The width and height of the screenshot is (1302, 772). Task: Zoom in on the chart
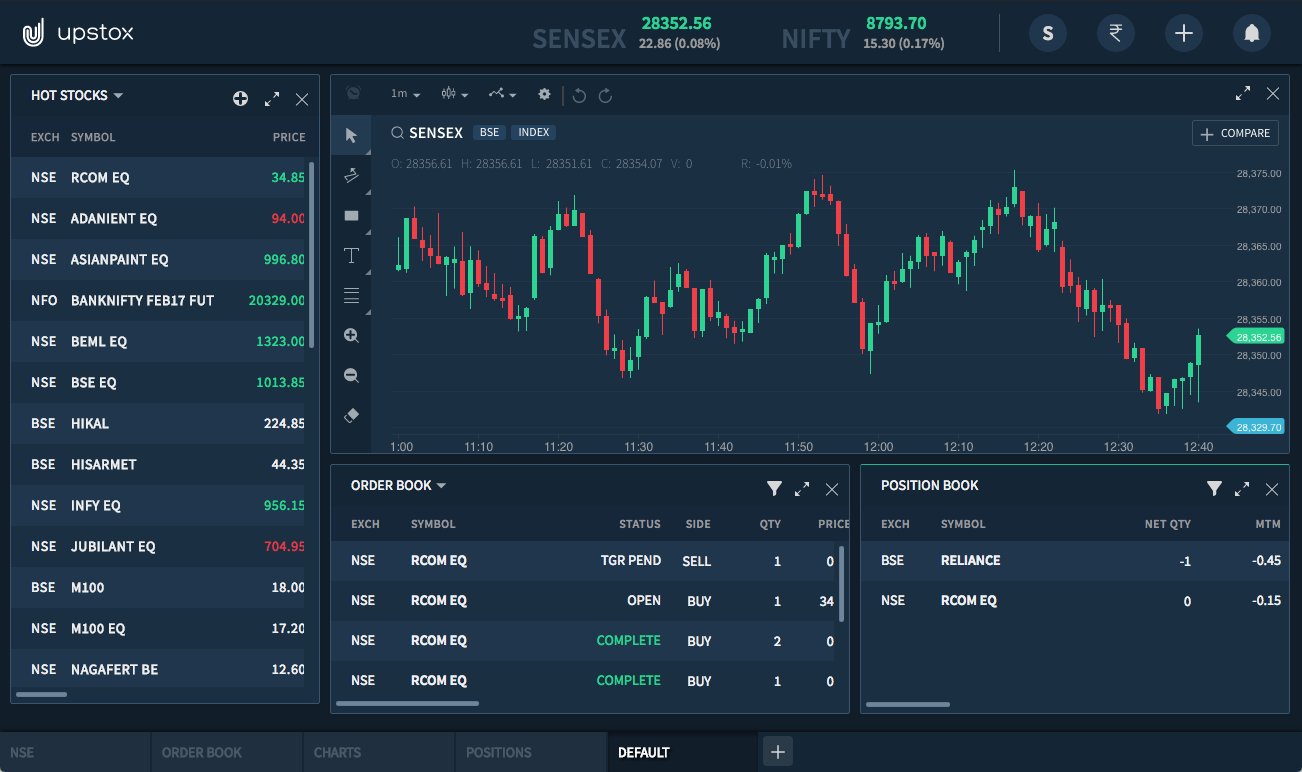(351, 335)
